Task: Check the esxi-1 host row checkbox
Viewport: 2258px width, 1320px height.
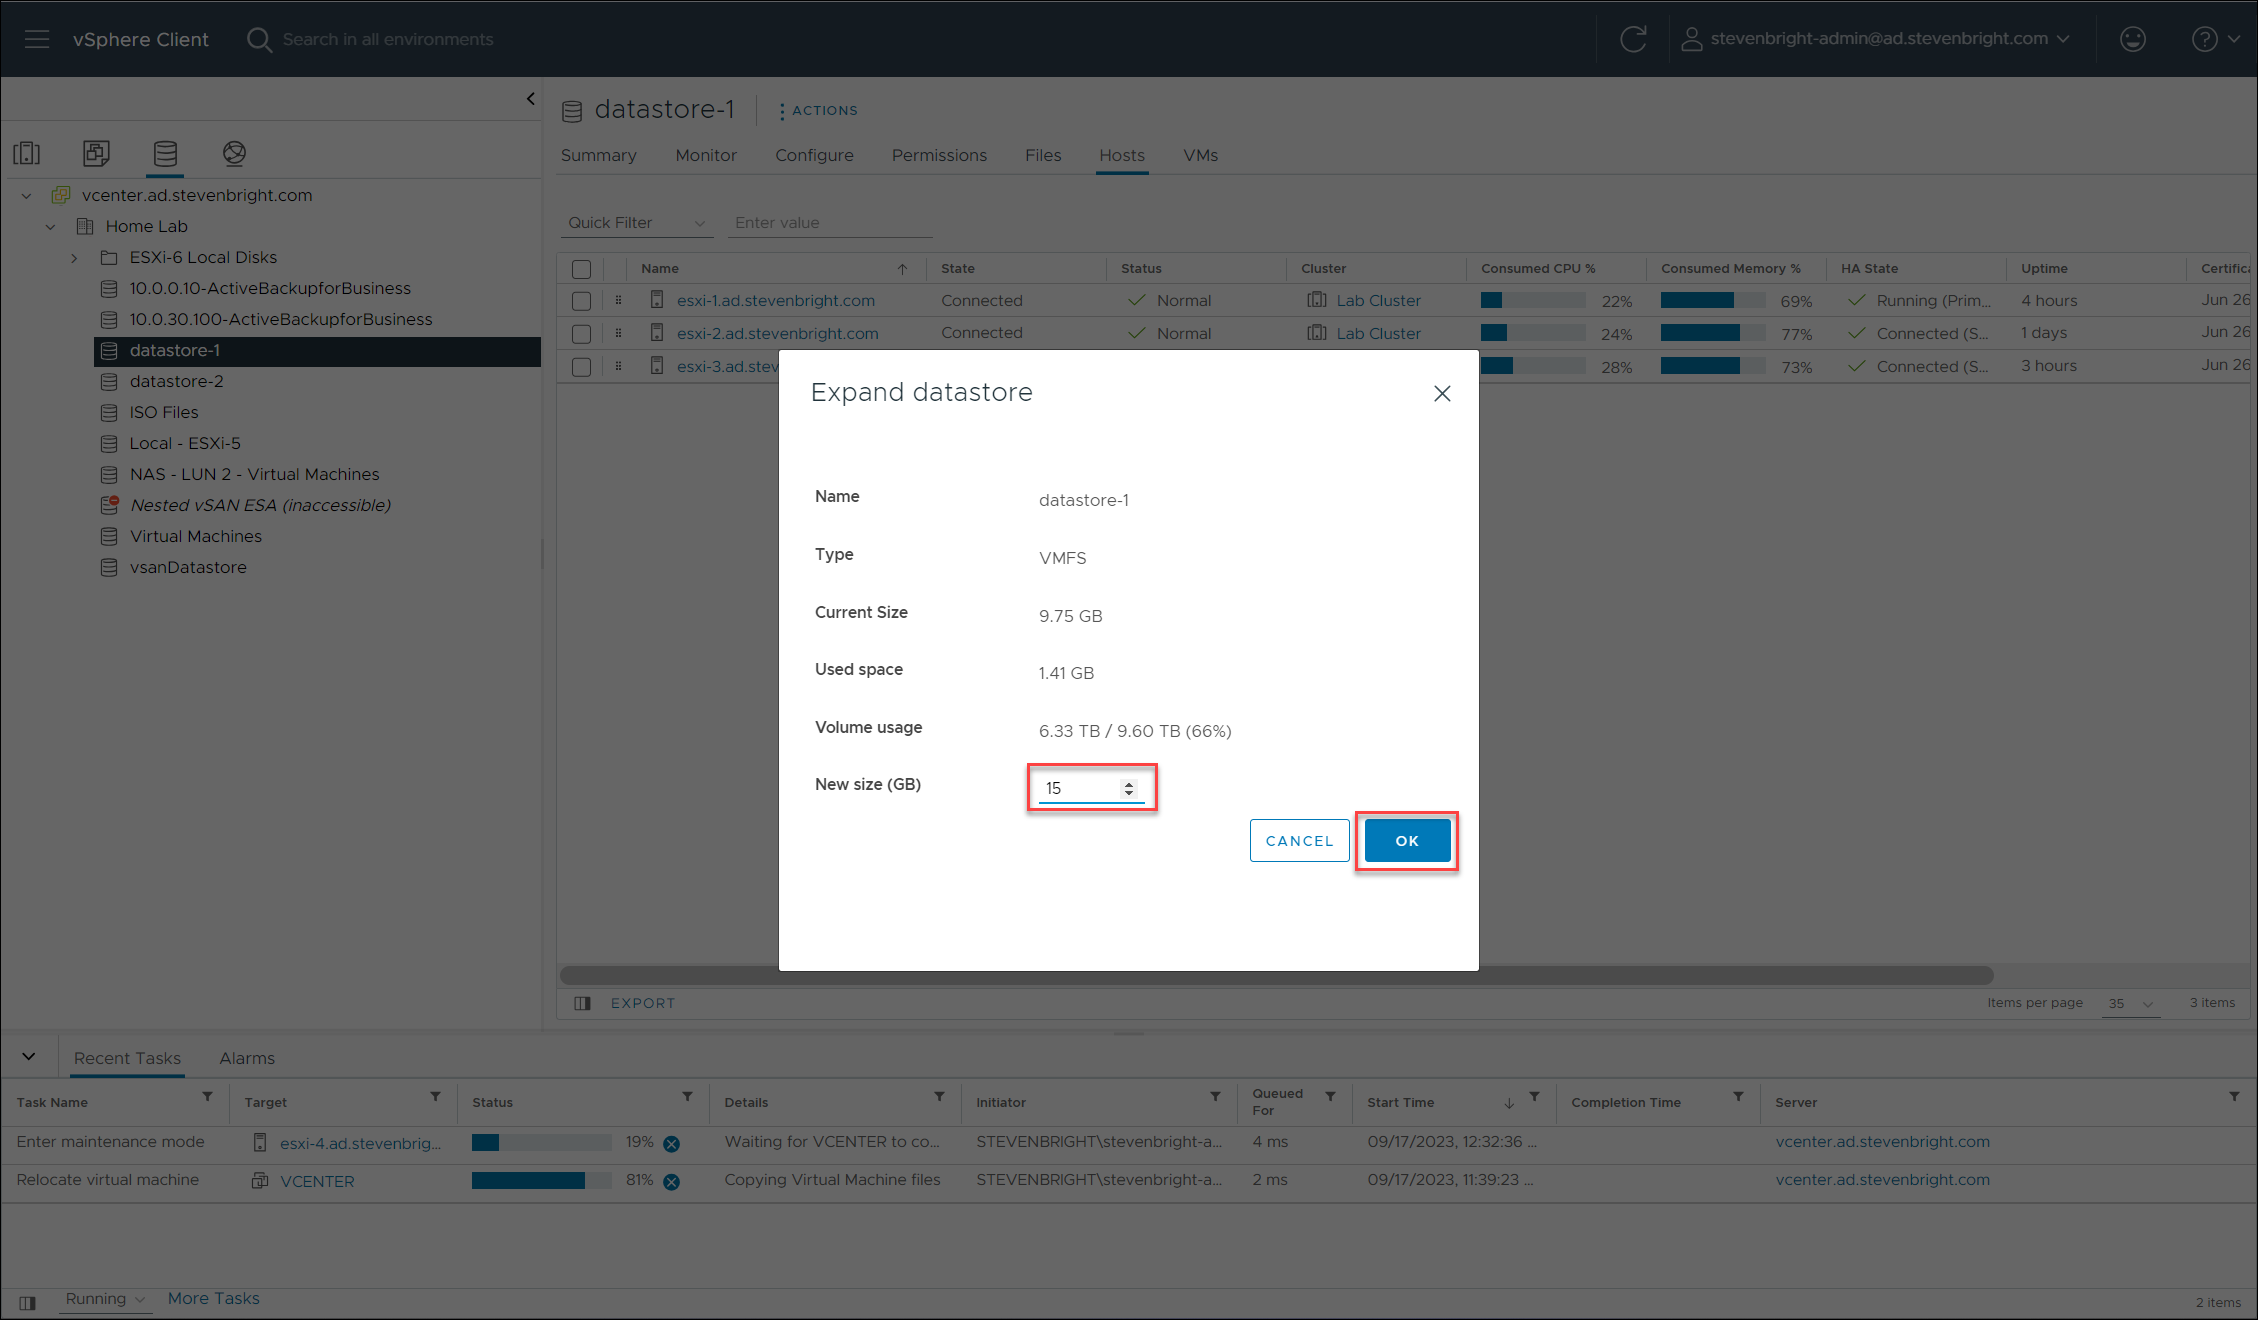Action: pos(581,301)
